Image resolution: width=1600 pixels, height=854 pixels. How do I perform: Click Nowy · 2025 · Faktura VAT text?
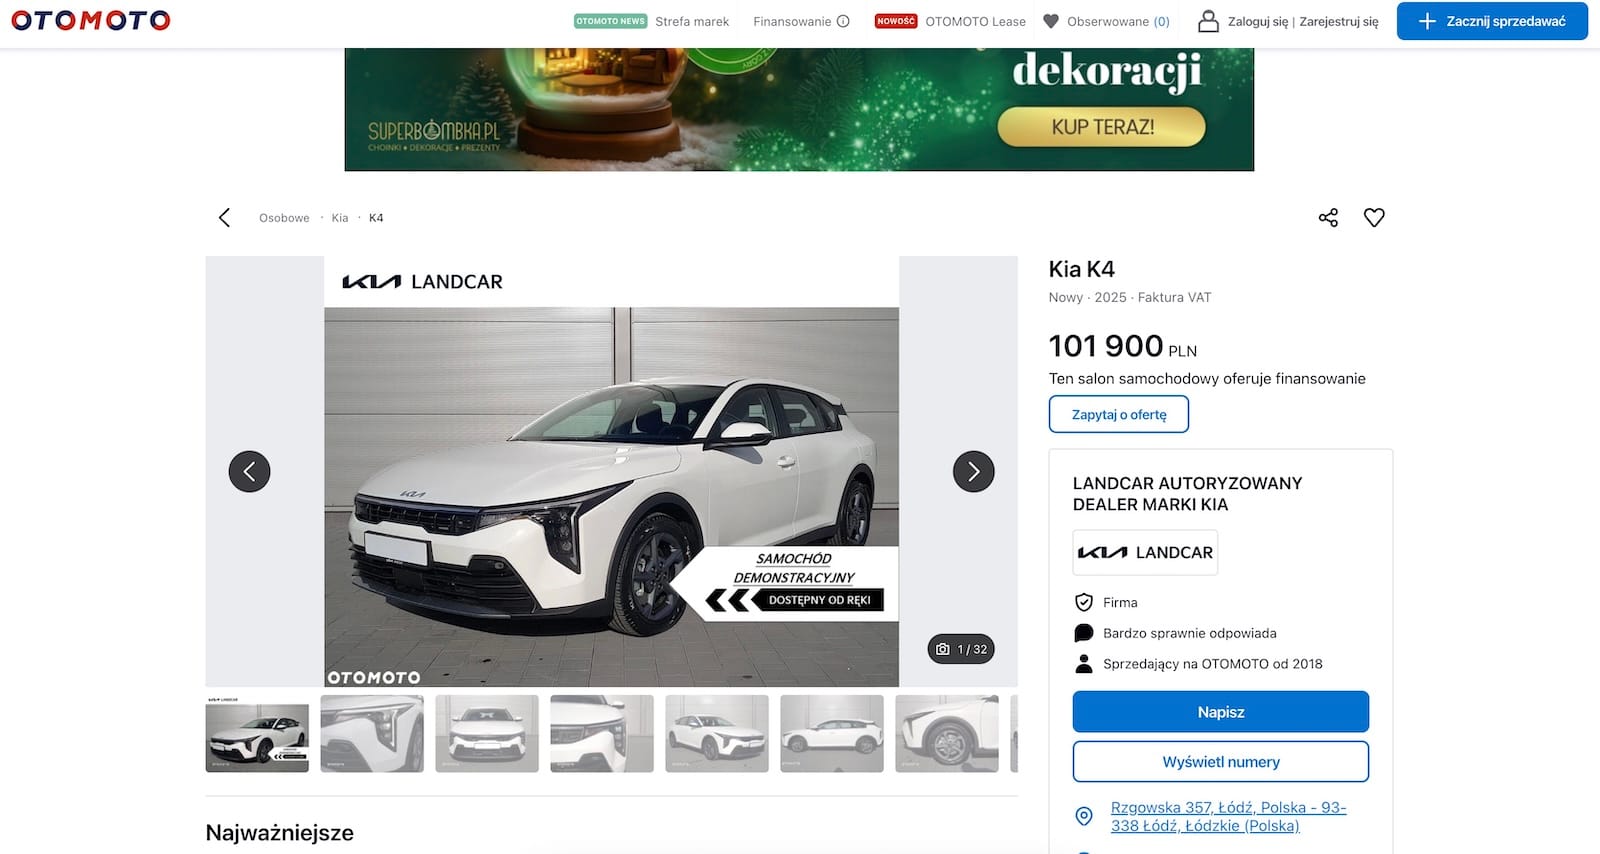tap(1130, 297)
